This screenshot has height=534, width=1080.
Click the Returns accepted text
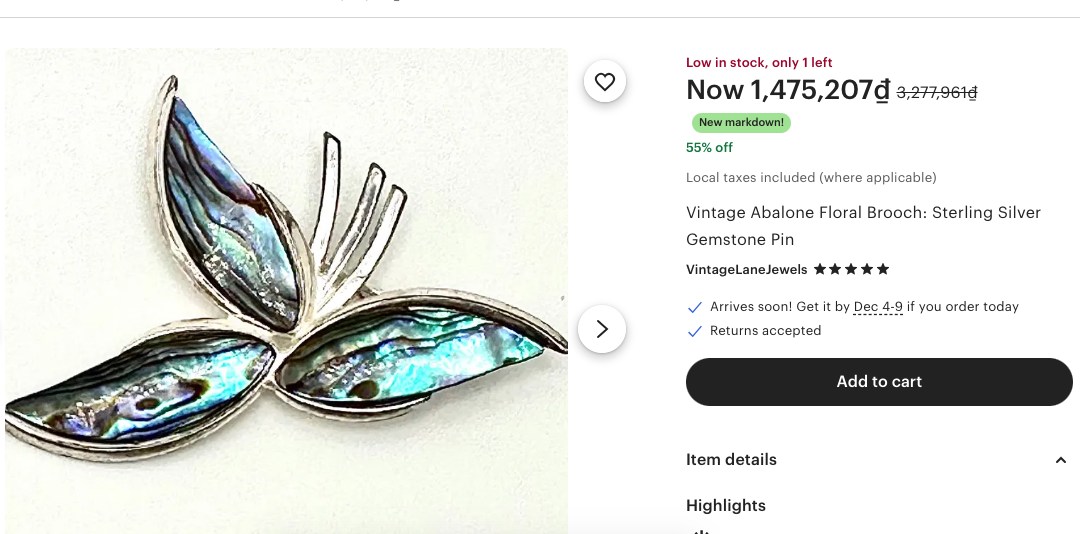765,331
